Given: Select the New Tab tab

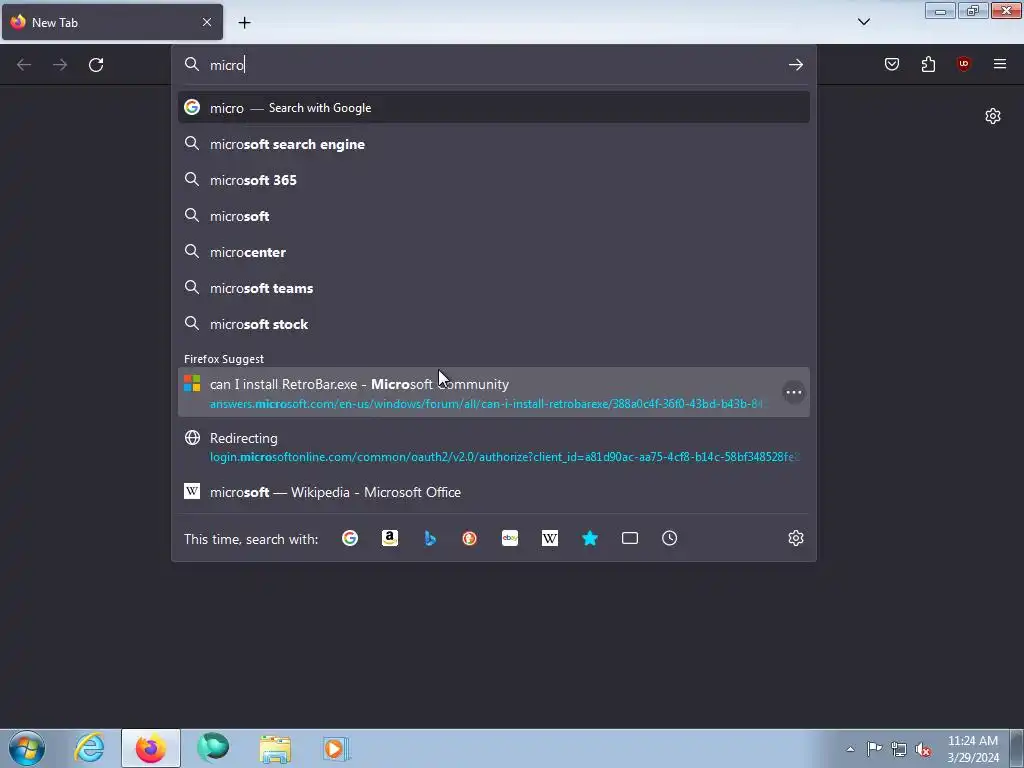Looking at the screenshot, I should coord(112,22).
